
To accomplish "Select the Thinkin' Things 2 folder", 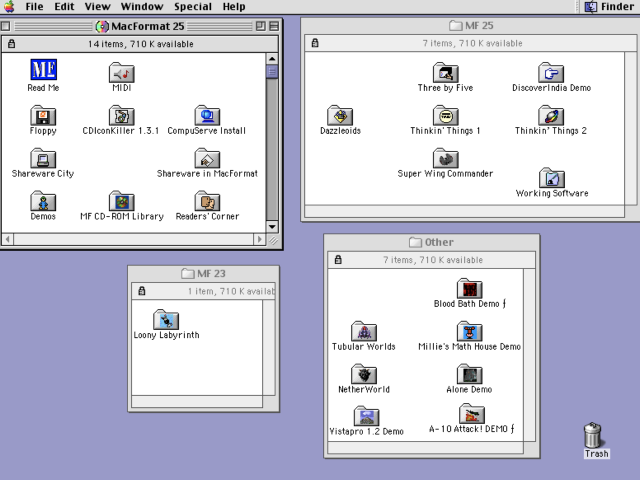I will tap(551, 116).
